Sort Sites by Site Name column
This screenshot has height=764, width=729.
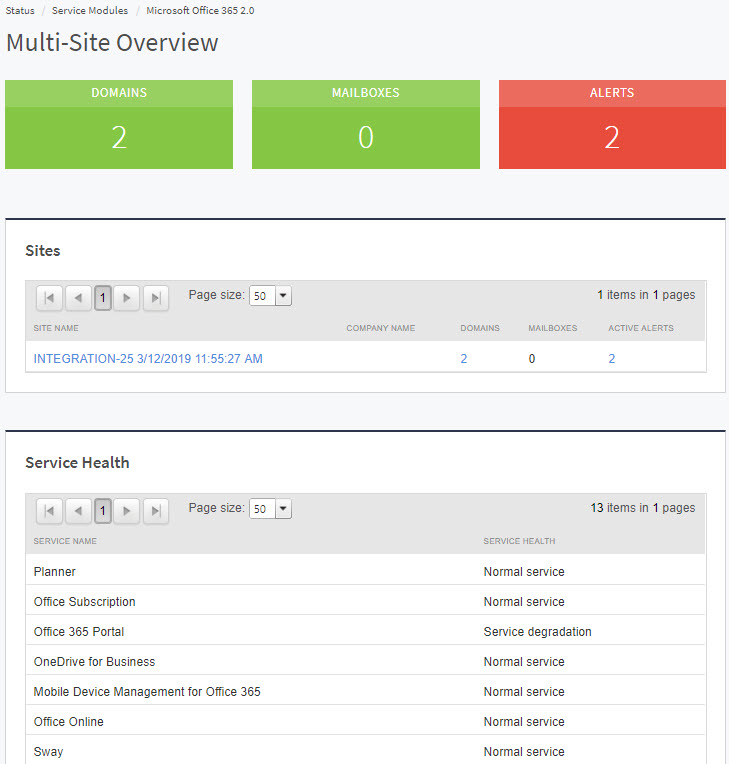click(56, 328)
